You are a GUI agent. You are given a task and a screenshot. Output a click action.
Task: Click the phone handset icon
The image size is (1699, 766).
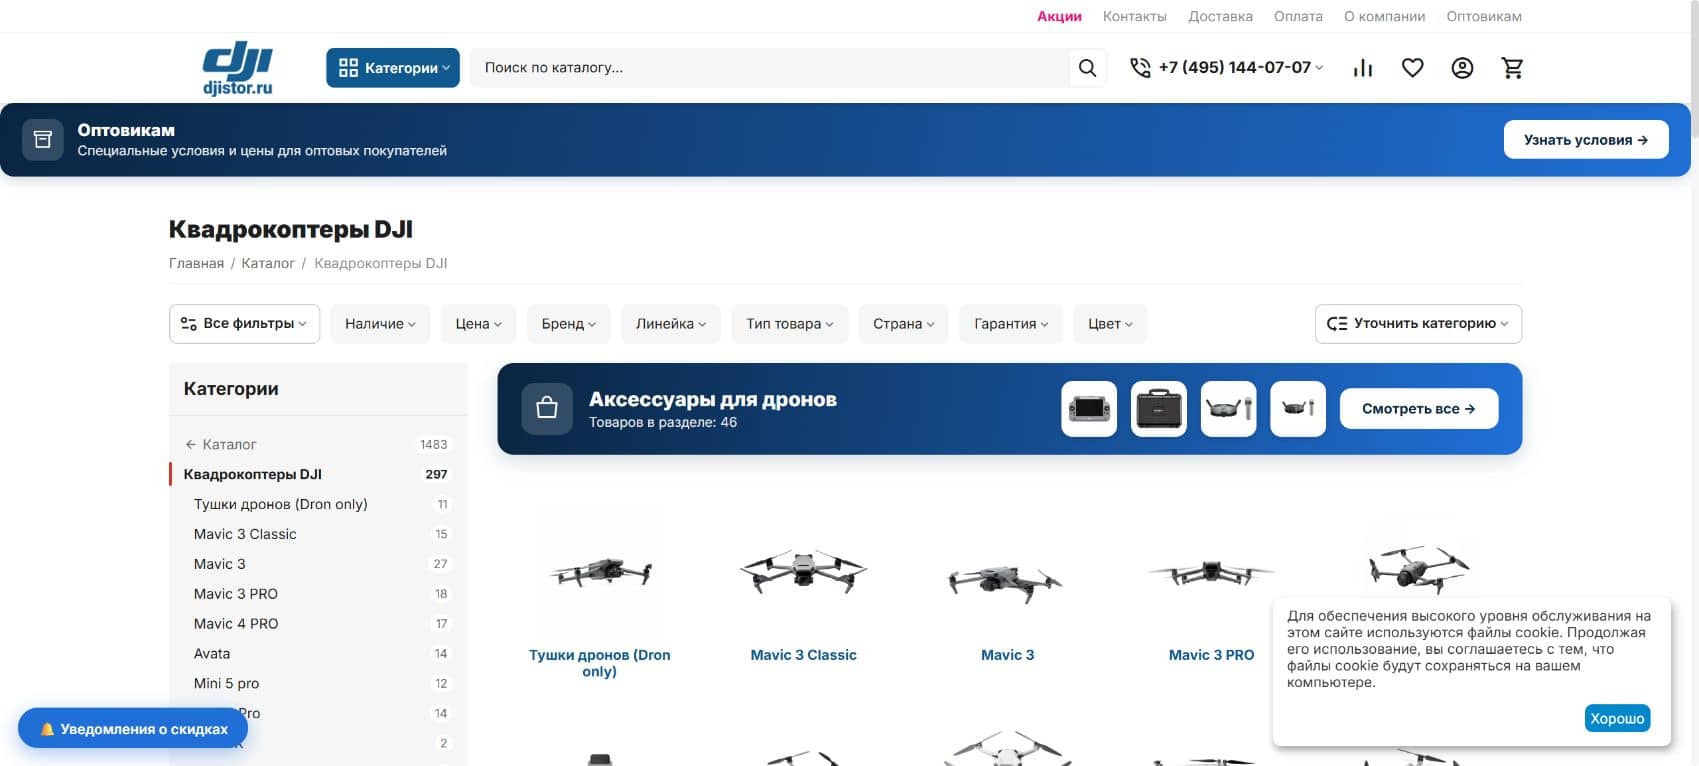1140,68
